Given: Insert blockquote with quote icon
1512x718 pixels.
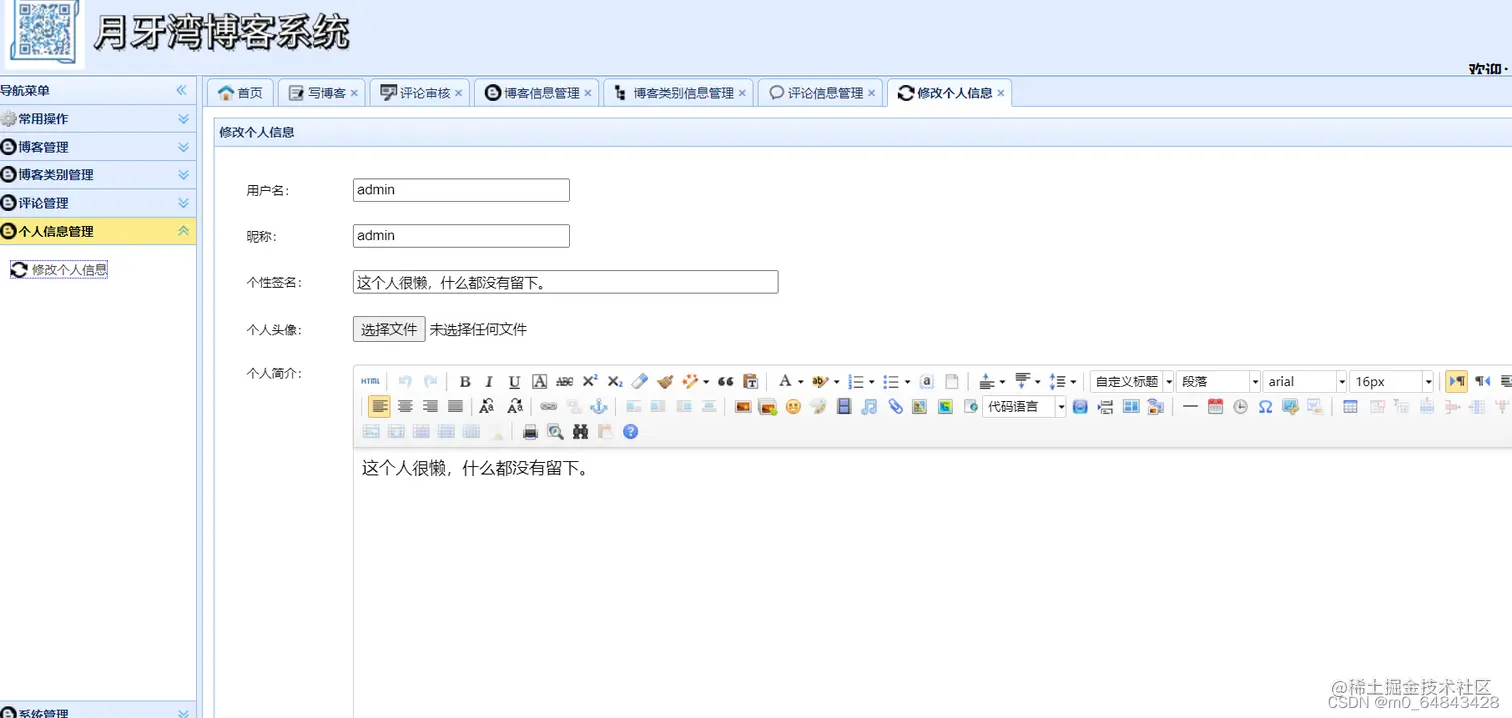Looking at the screenshot, I should coord(726,382).
